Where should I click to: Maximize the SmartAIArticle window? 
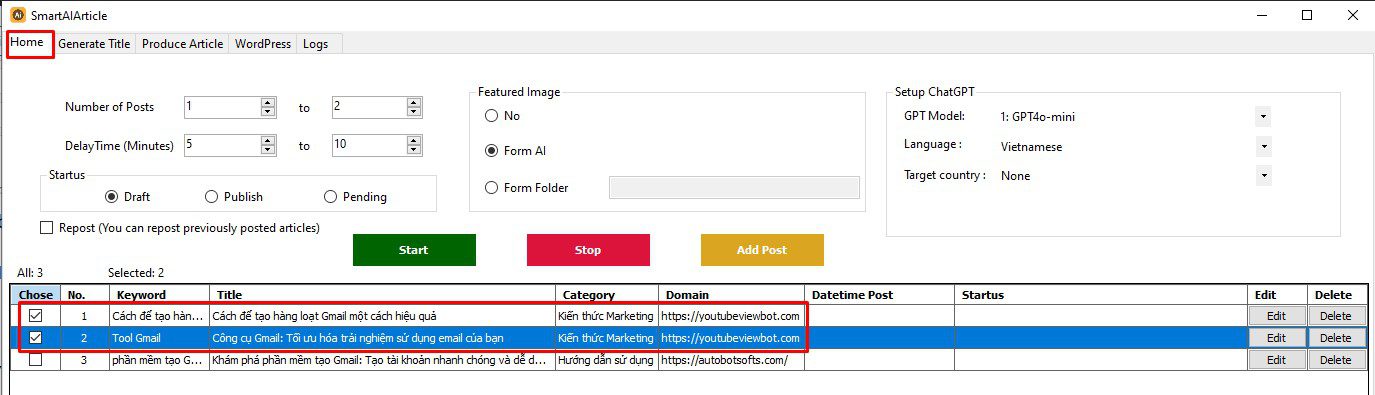pos(1307,15)
